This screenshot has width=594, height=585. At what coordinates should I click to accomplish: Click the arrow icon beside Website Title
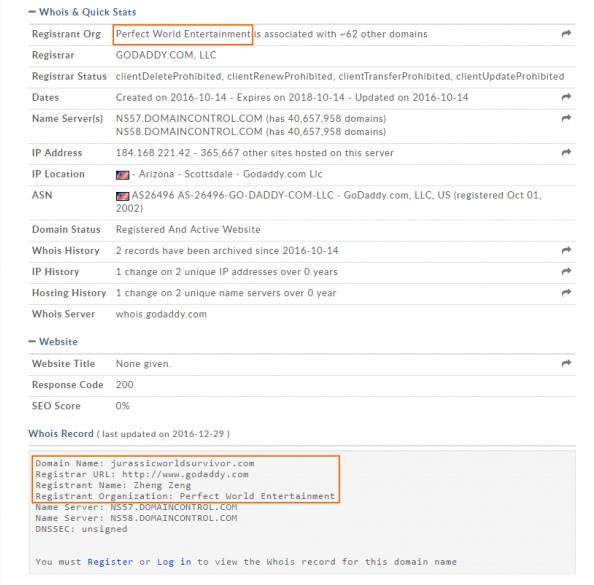pyautogui.click(x=566, y=363)
